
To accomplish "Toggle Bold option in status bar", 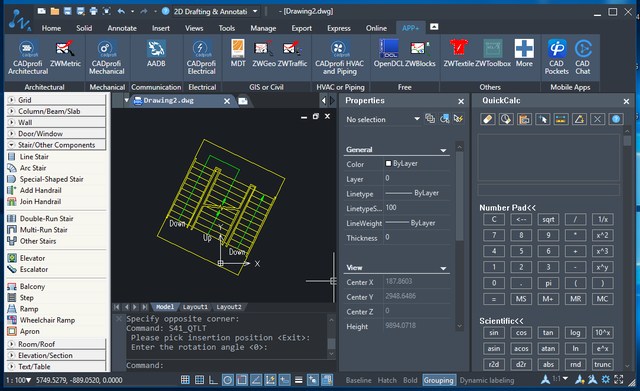I will click(x=410, y=380).
